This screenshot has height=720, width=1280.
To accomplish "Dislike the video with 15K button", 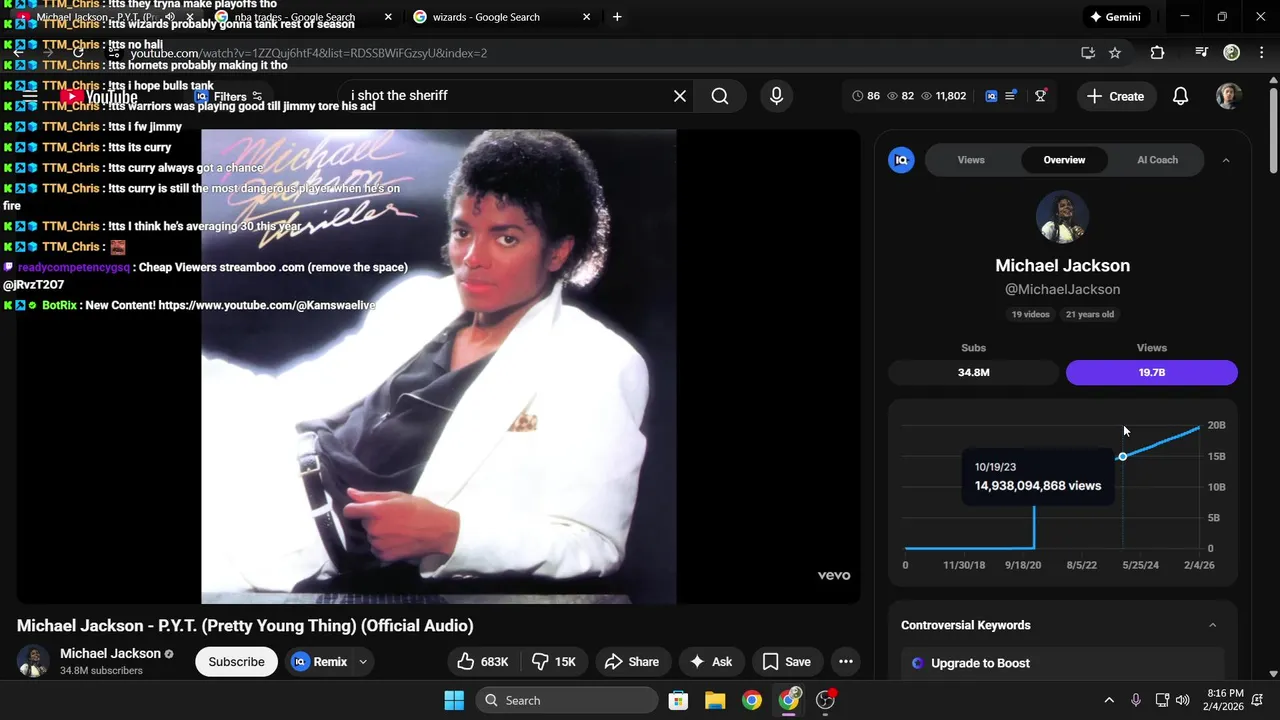I will (x=554, y=662).
